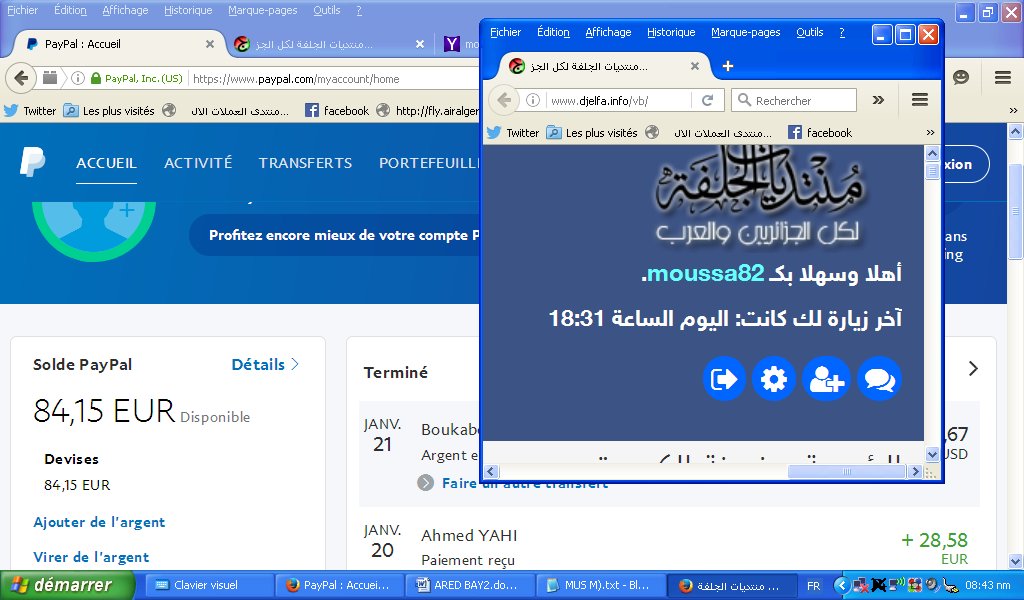Reload the Djelfa forum page
Image resolution: width=1024 pixels, height=600 pixels.
pos(707,101)
